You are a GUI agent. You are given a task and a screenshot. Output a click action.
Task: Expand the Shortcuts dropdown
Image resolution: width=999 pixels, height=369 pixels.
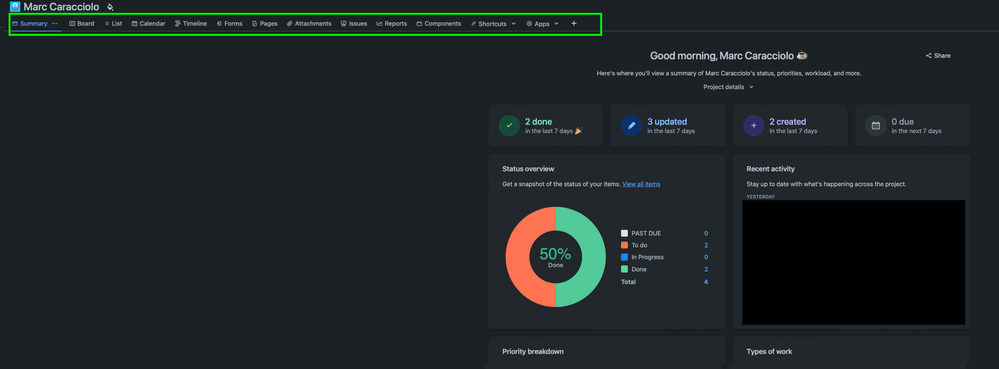[x=493, y=24]
